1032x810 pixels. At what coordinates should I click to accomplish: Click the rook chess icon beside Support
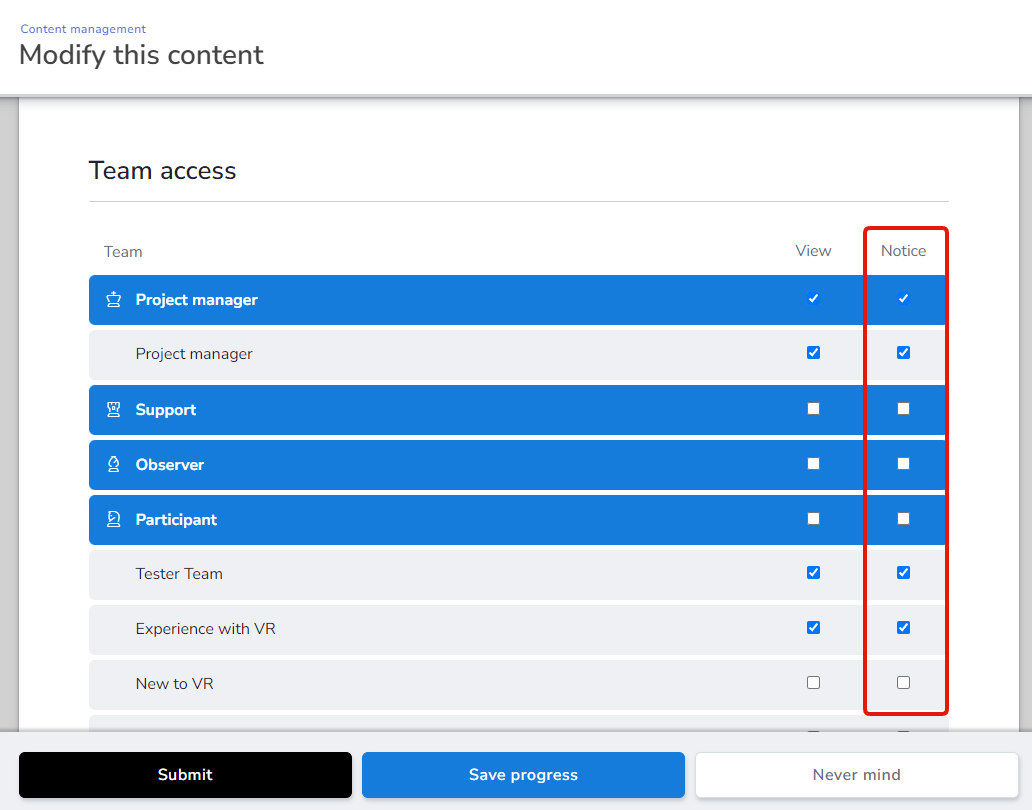coord(114,409)
